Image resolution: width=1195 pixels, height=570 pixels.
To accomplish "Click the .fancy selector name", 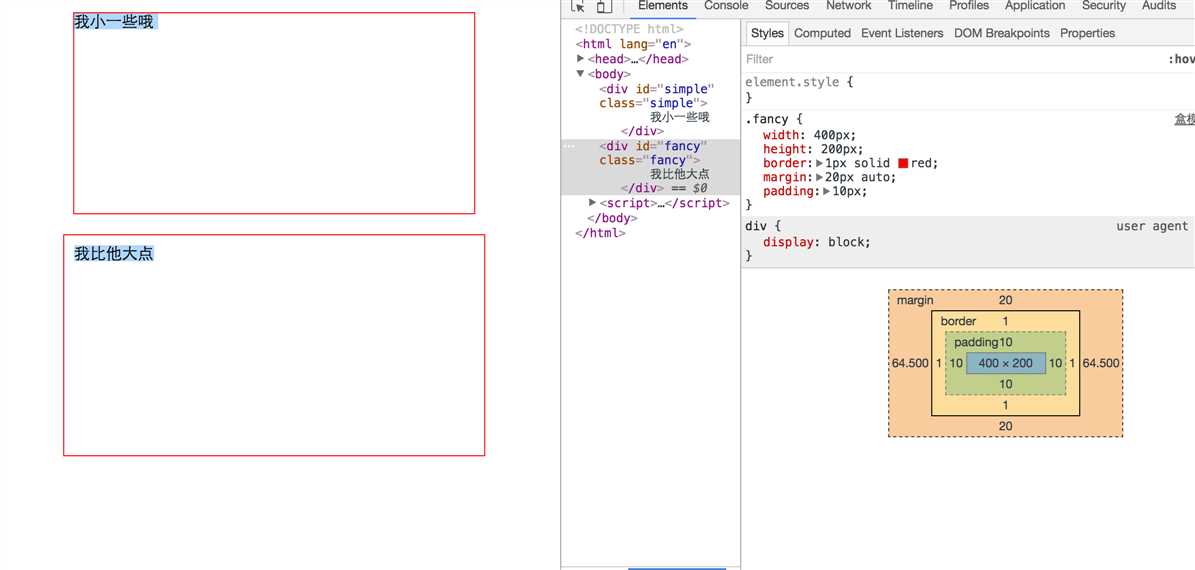I will tap(767, 119).
